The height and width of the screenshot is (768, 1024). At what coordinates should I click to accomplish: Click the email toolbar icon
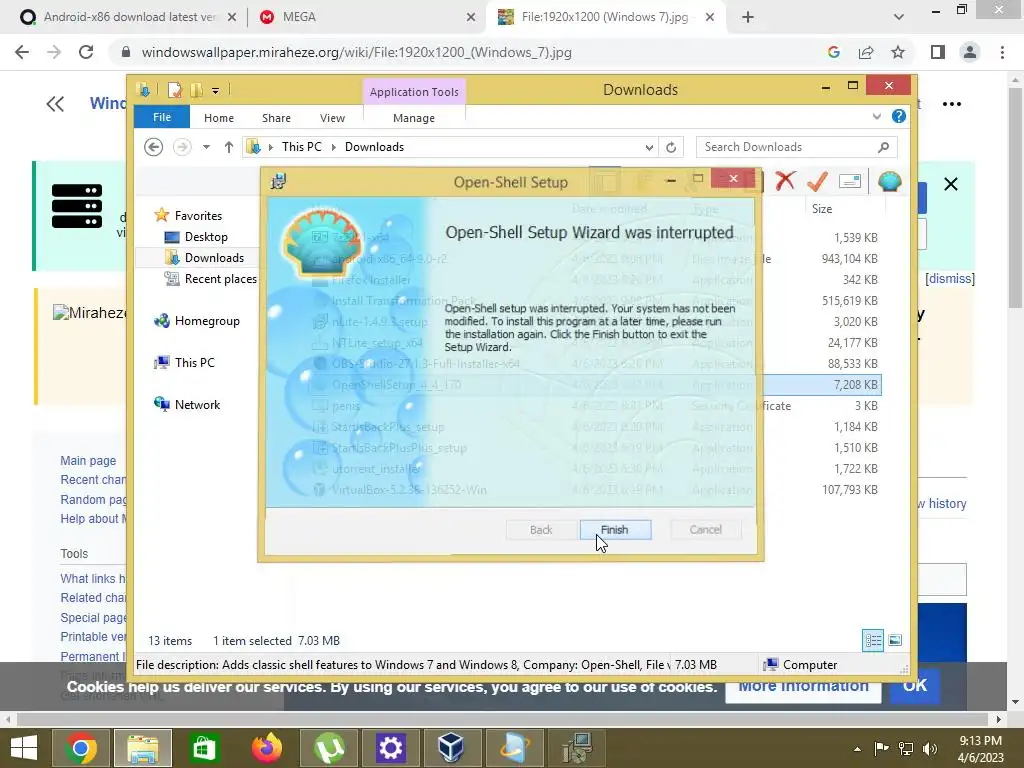(850, 181)
